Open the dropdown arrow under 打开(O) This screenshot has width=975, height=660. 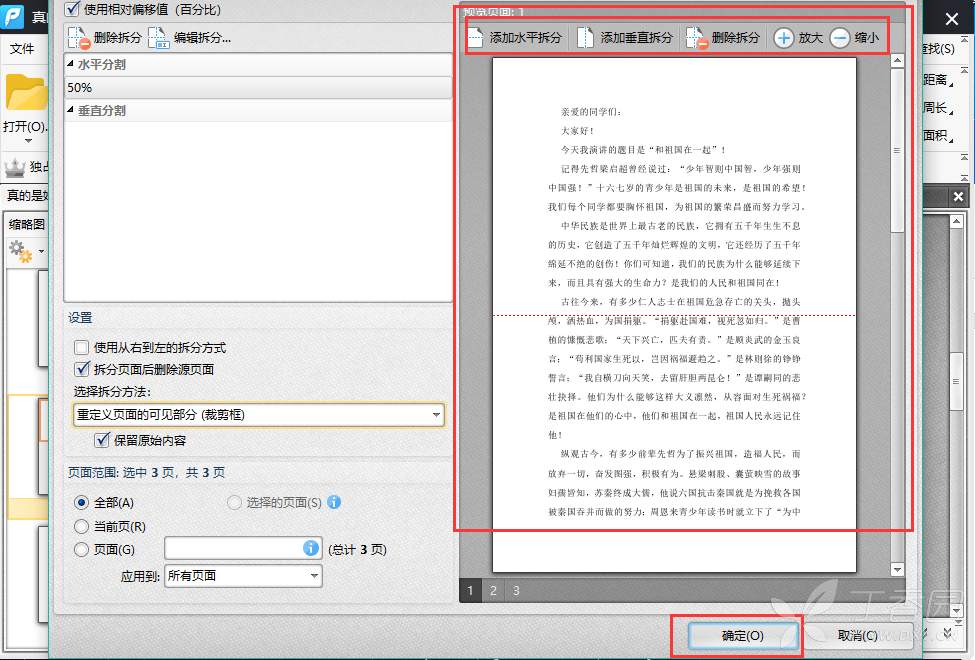pyautogui.click(x=27, y=141)
